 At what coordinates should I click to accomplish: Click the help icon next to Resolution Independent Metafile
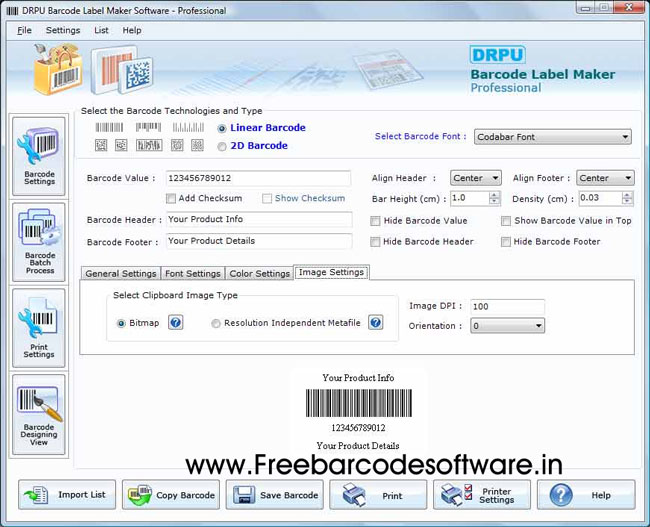pyautogui.click(x=376, y=322)
